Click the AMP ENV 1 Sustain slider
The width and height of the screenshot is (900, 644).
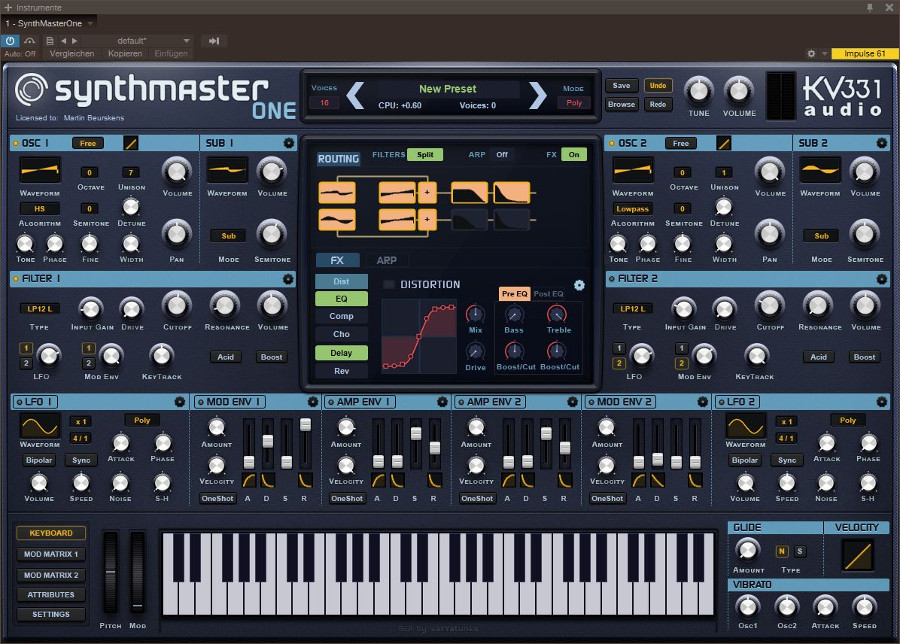pos(416,444)
